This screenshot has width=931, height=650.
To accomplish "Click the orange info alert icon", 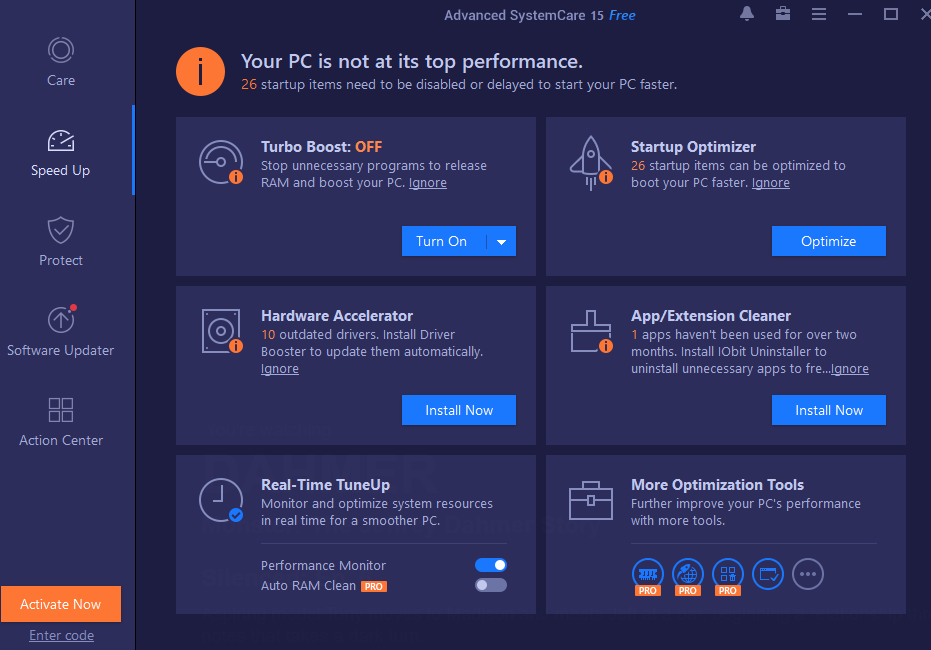I will tap(200, 71).
